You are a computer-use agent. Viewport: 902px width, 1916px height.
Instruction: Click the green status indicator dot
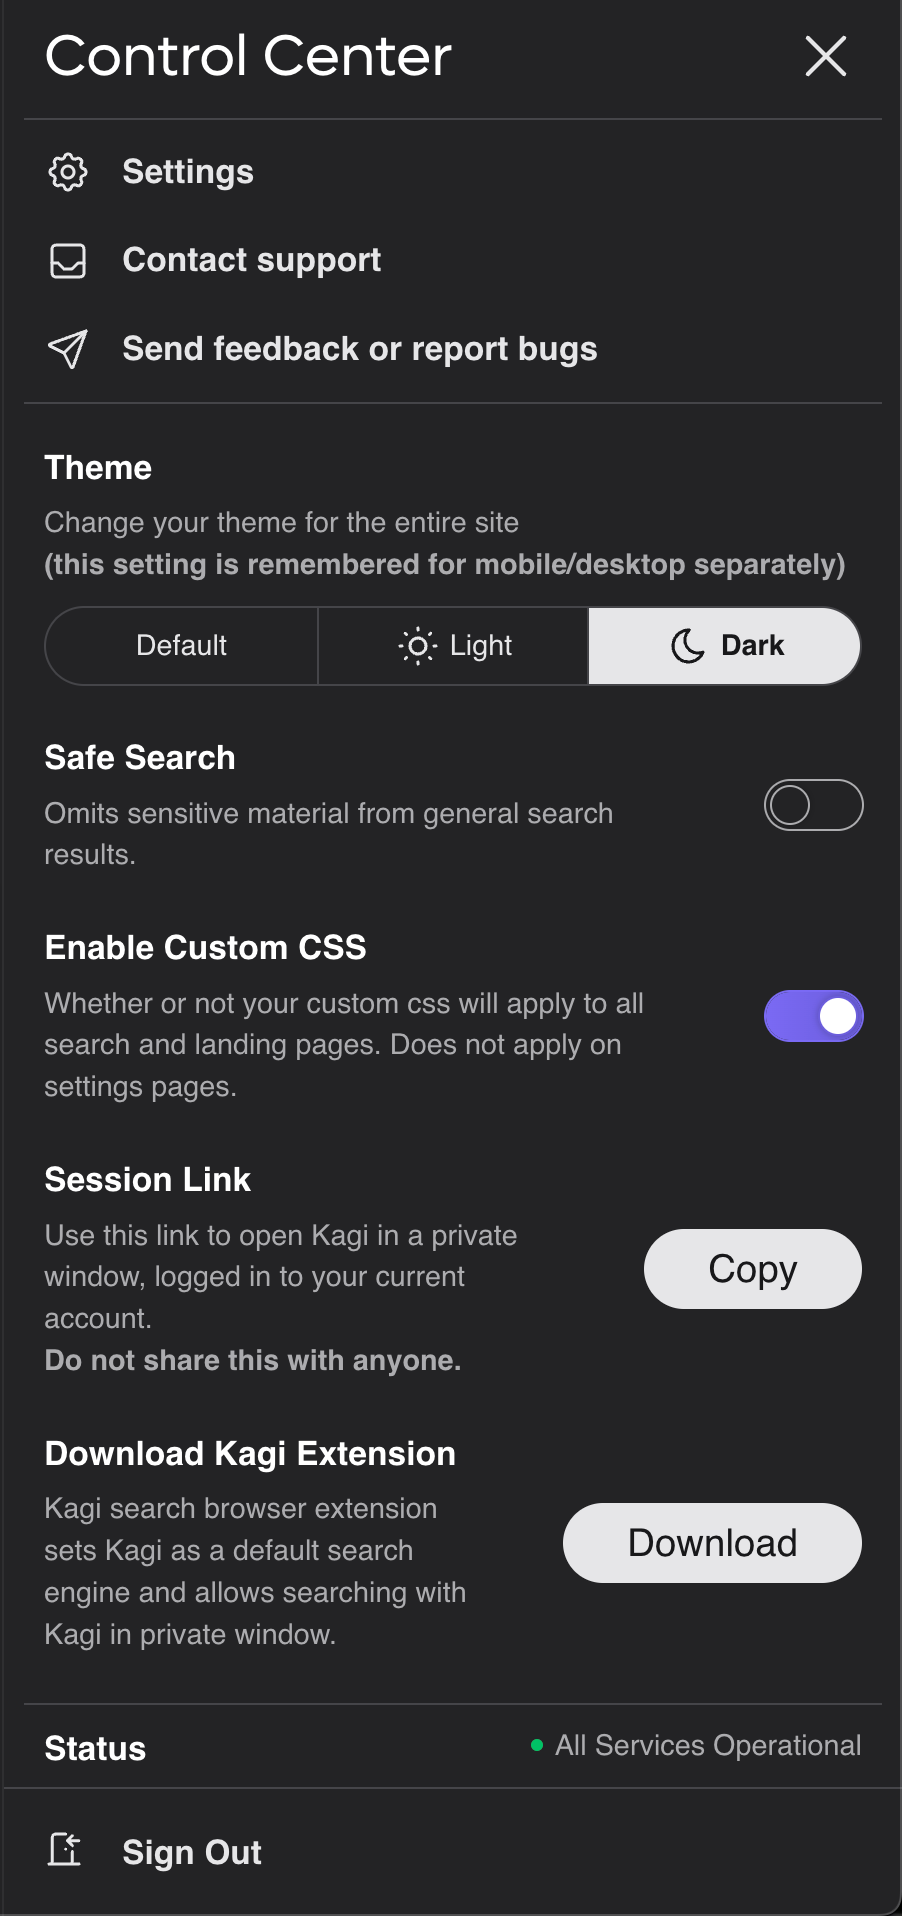point(537,1745)
